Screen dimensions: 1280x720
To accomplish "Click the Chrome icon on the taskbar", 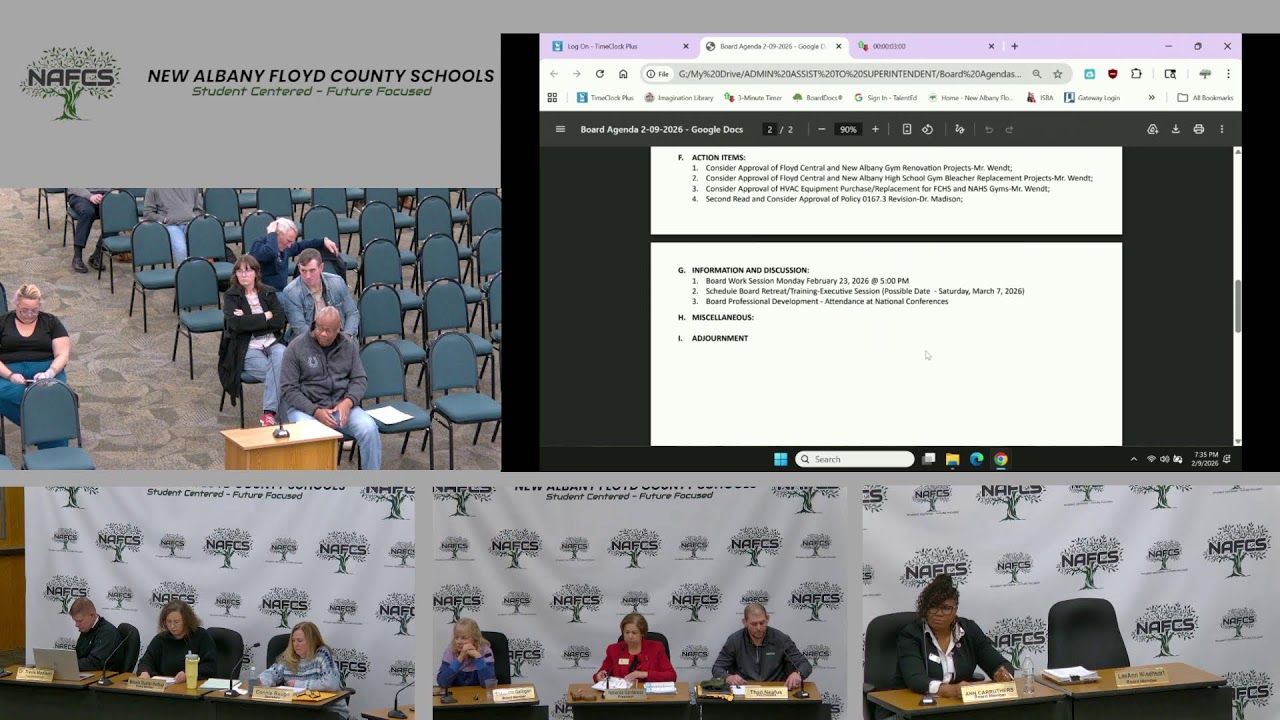I will click(1001, 459).
